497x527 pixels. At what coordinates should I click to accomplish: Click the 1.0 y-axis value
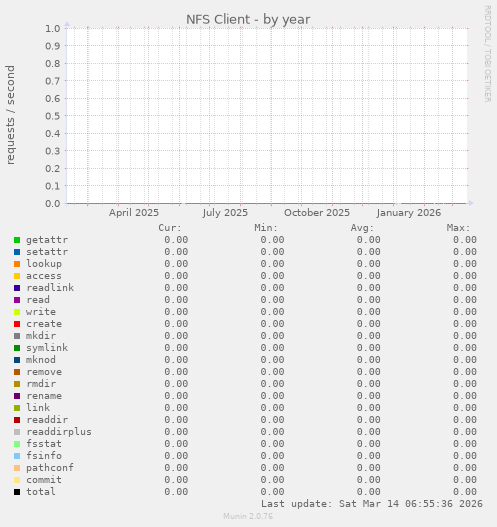53,29
